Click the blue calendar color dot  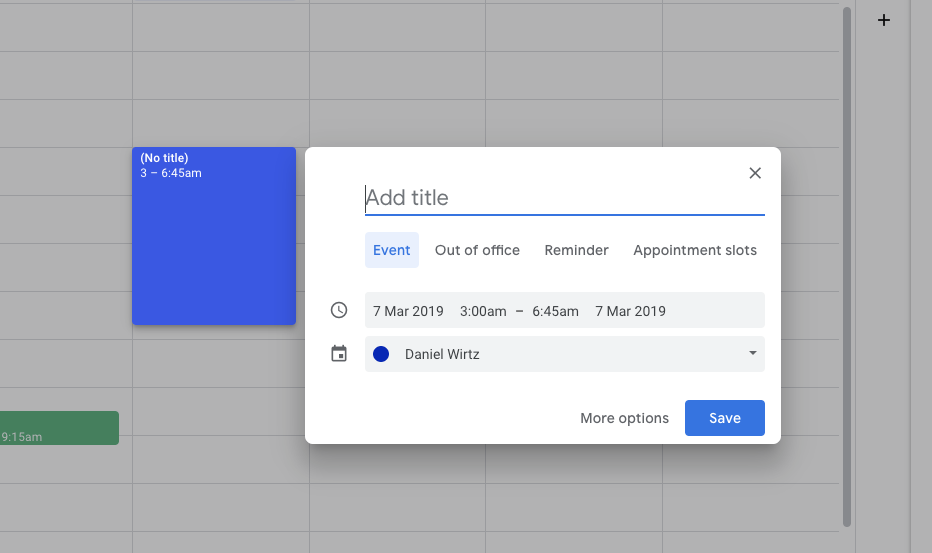point(381,354)
